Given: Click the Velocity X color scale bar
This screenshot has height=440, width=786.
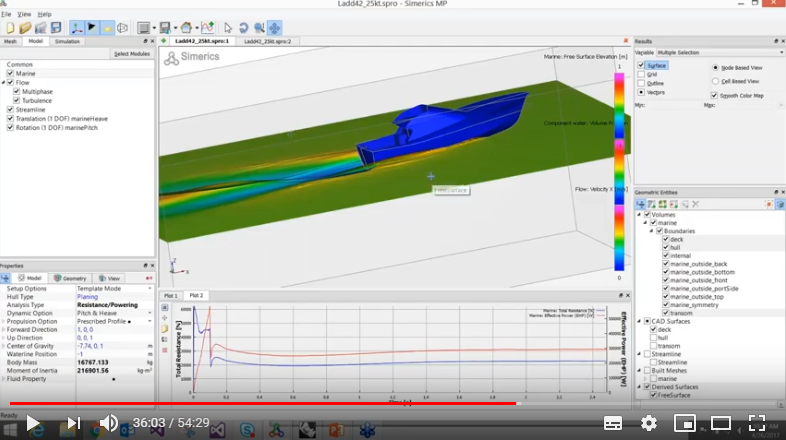Looking at the screenshot, I should click(620, 238).
